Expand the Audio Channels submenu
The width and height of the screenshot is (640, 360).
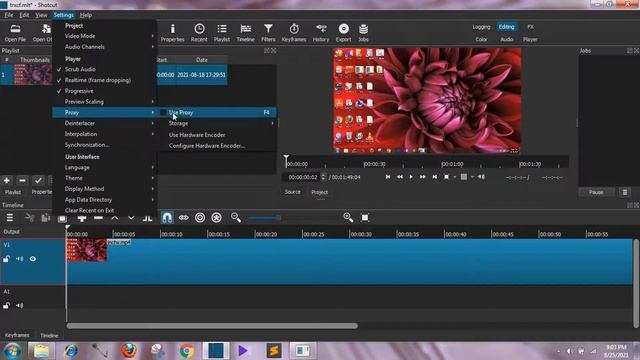[104, 47]
